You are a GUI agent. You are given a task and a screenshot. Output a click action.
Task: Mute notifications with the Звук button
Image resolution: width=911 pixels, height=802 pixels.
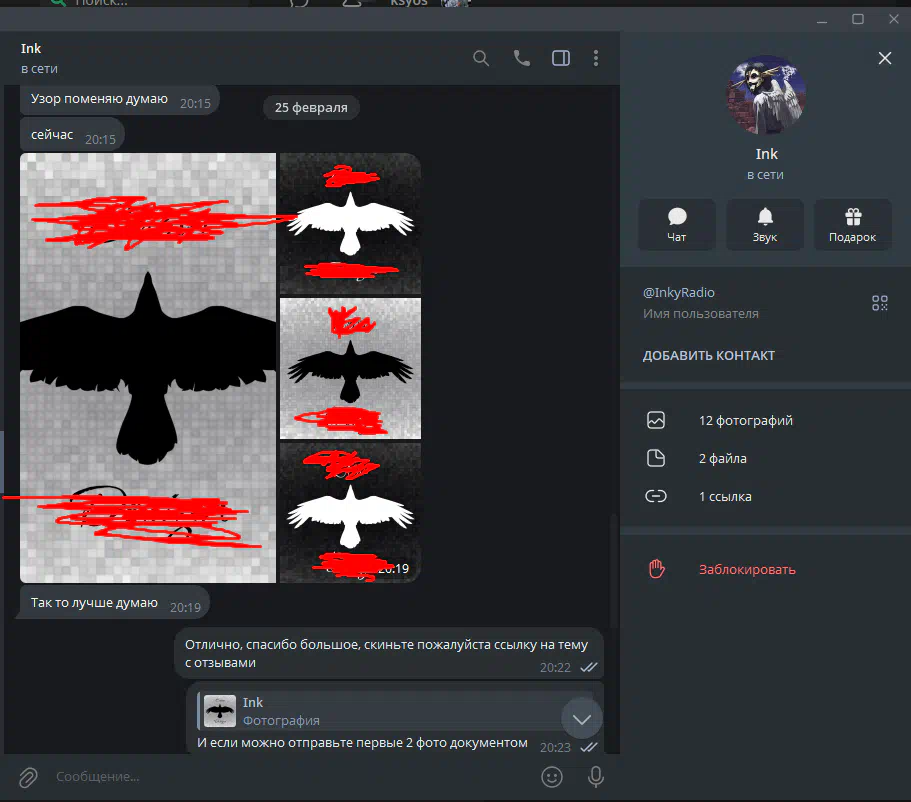coord(765,225)
